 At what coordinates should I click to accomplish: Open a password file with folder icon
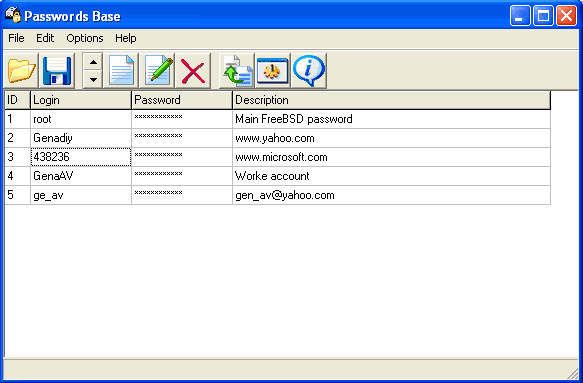tap(22, 71)
